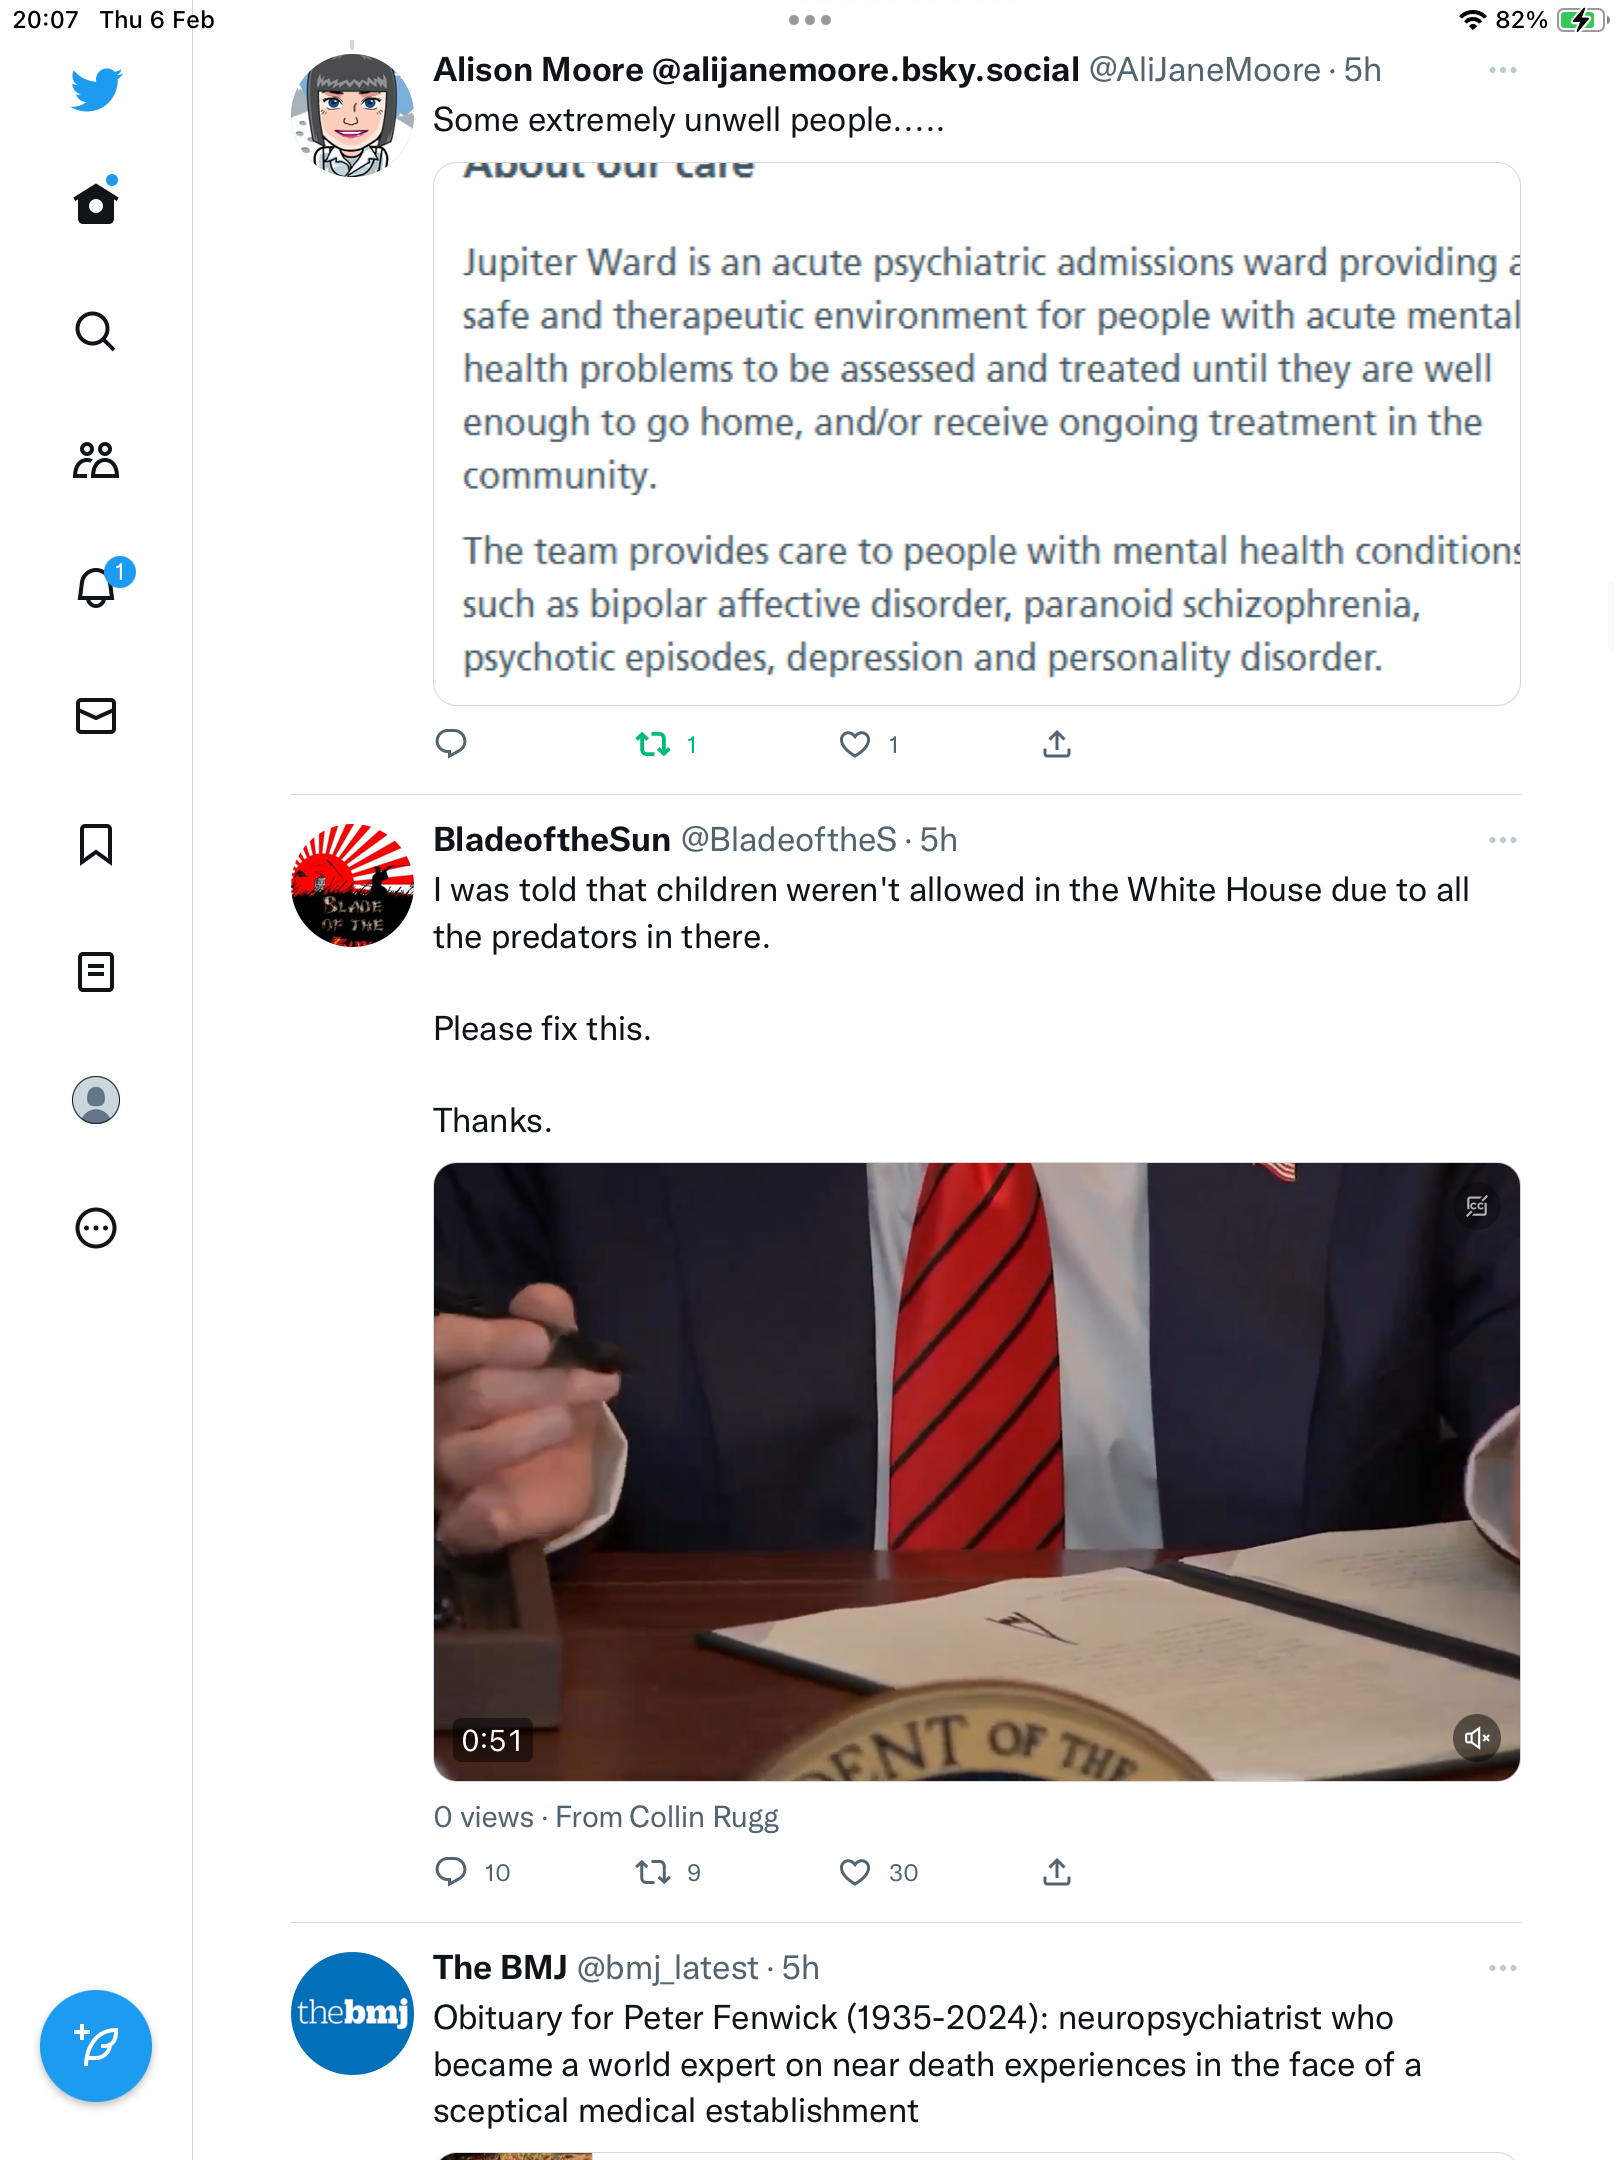
Task: Play the White House signing video
Action: [977, 1471]
